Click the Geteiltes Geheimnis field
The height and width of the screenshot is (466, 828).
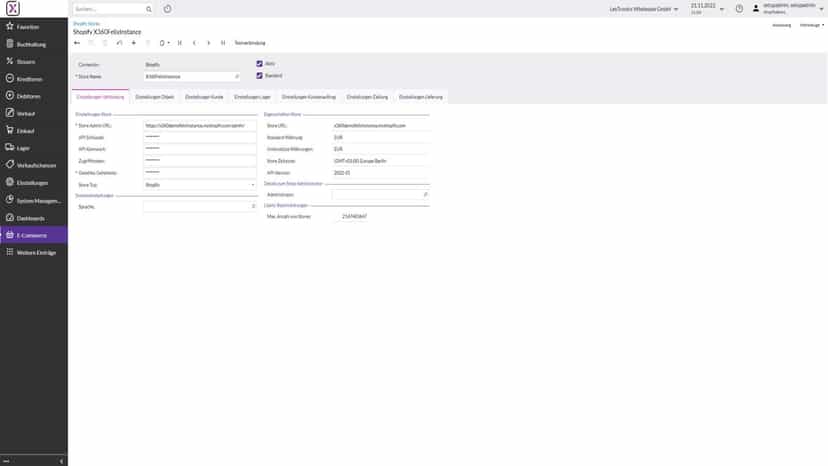(x=200, y=173)
